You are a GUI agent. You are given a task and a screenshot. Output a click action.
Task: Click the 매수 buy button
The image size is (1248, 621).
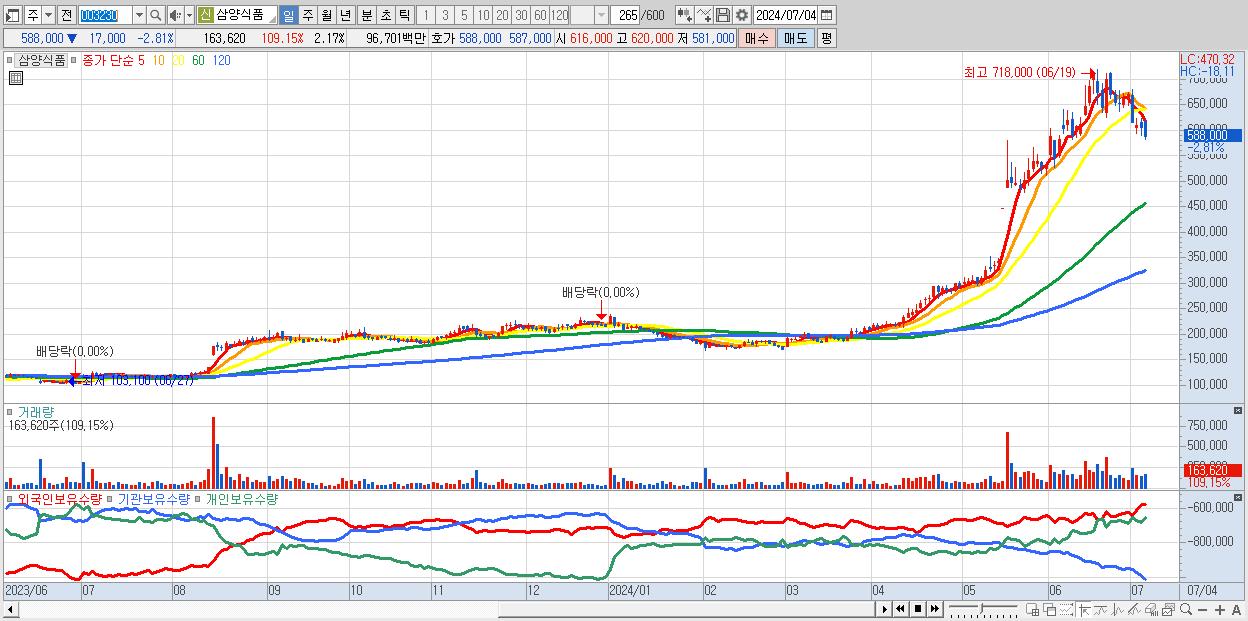(x=757, y=38)
